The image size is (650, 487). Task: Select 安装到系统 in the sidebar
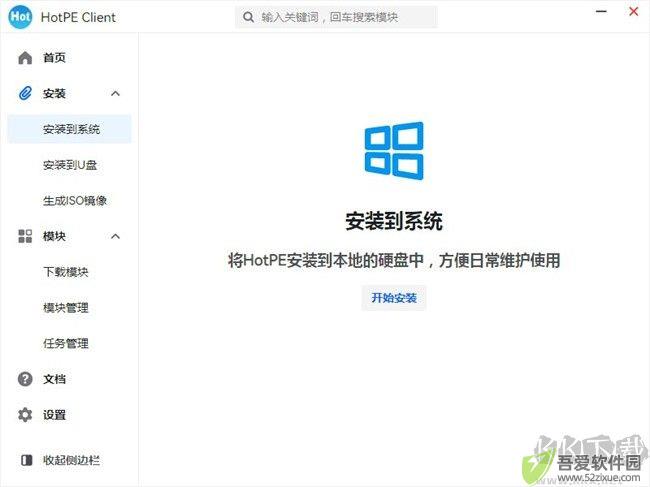click(70, 129)
